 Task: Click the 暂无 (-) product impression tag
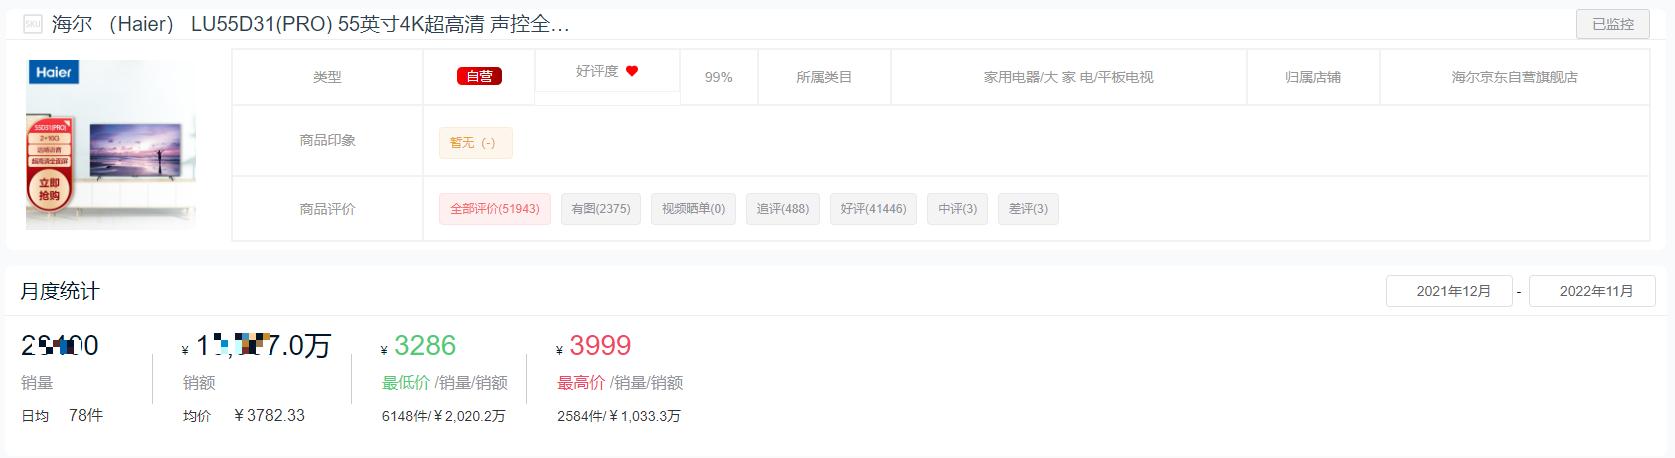(475, 143)
